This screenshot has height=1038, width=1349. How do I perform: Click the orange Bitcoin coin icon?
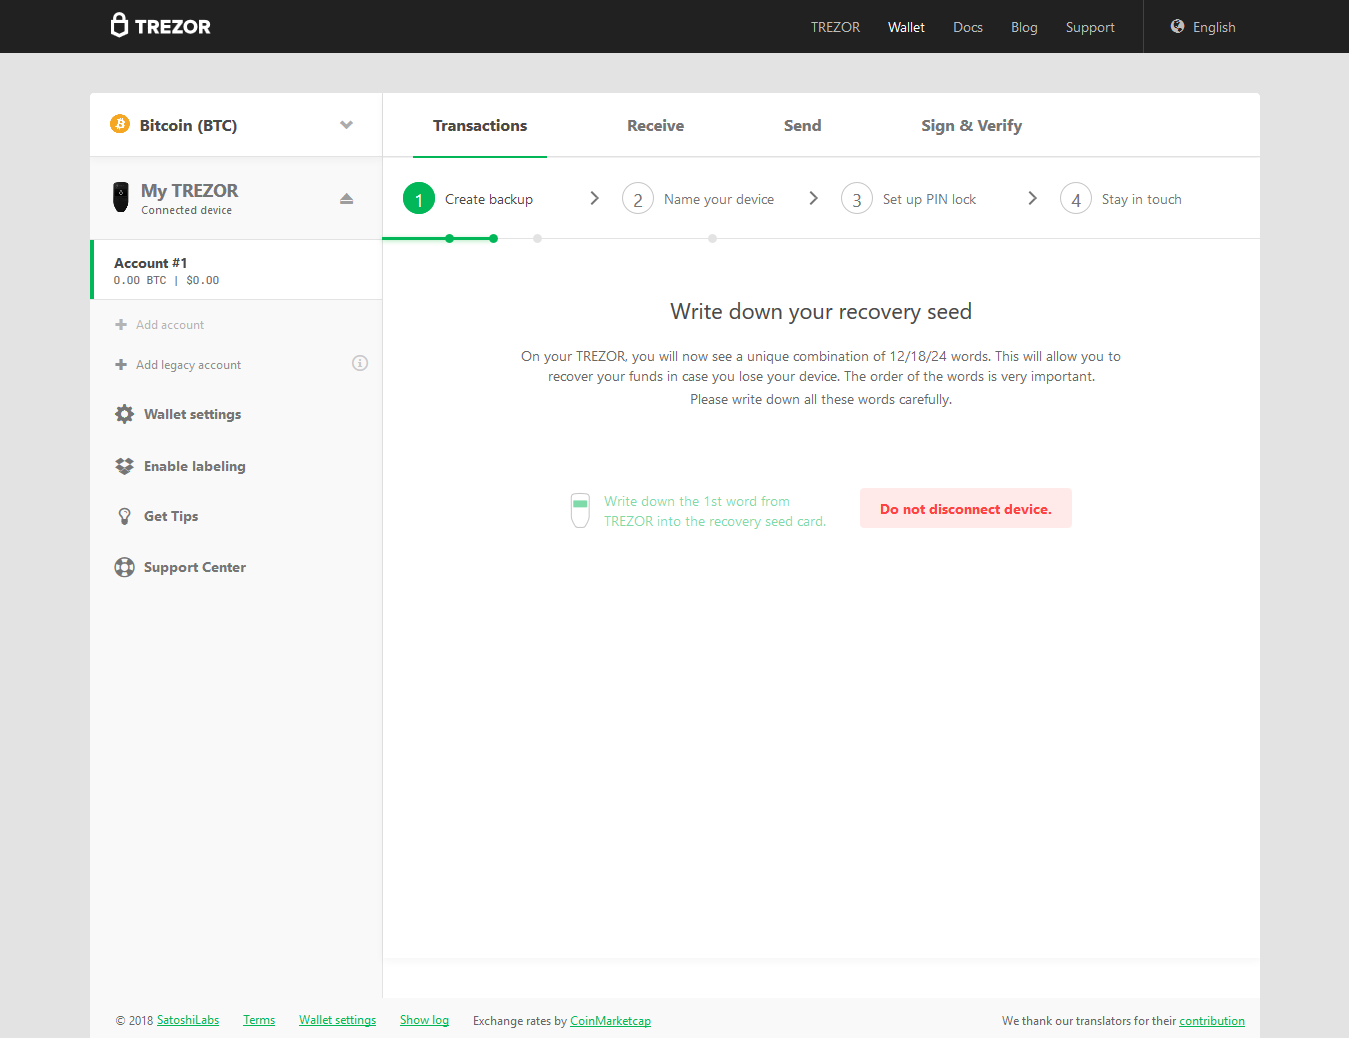[120, 124]
